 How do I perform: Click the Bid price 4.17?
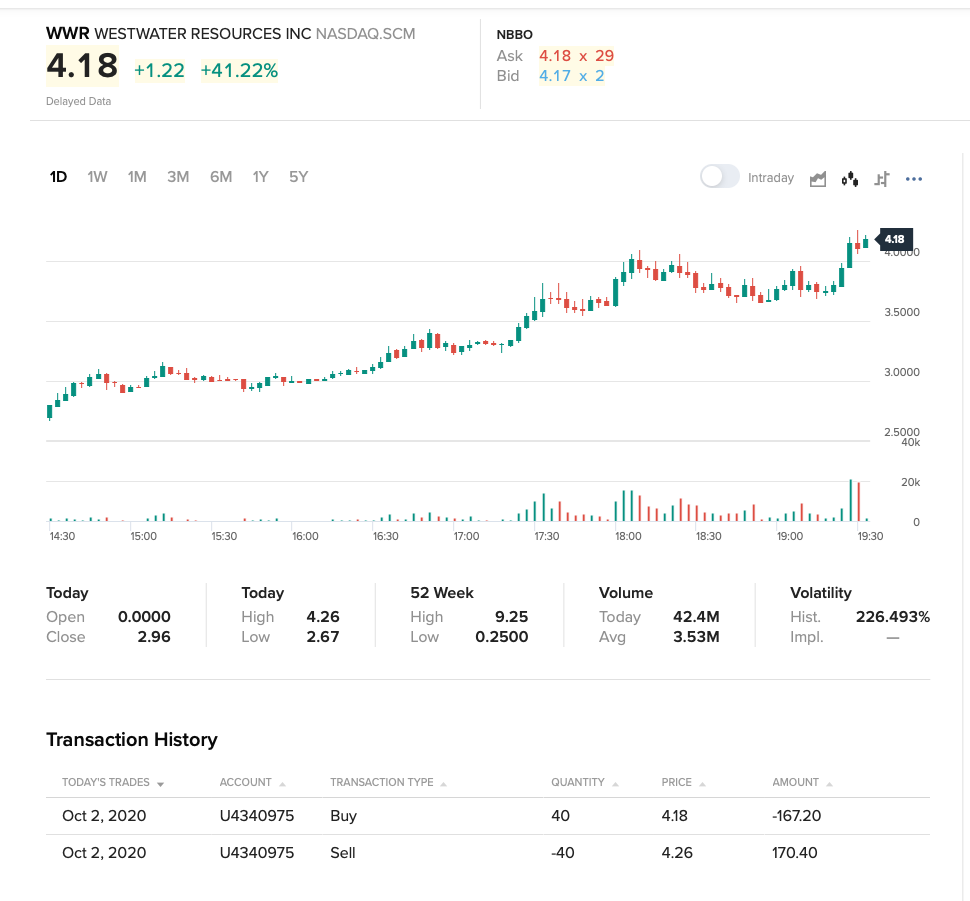click(x=554, y=76)
